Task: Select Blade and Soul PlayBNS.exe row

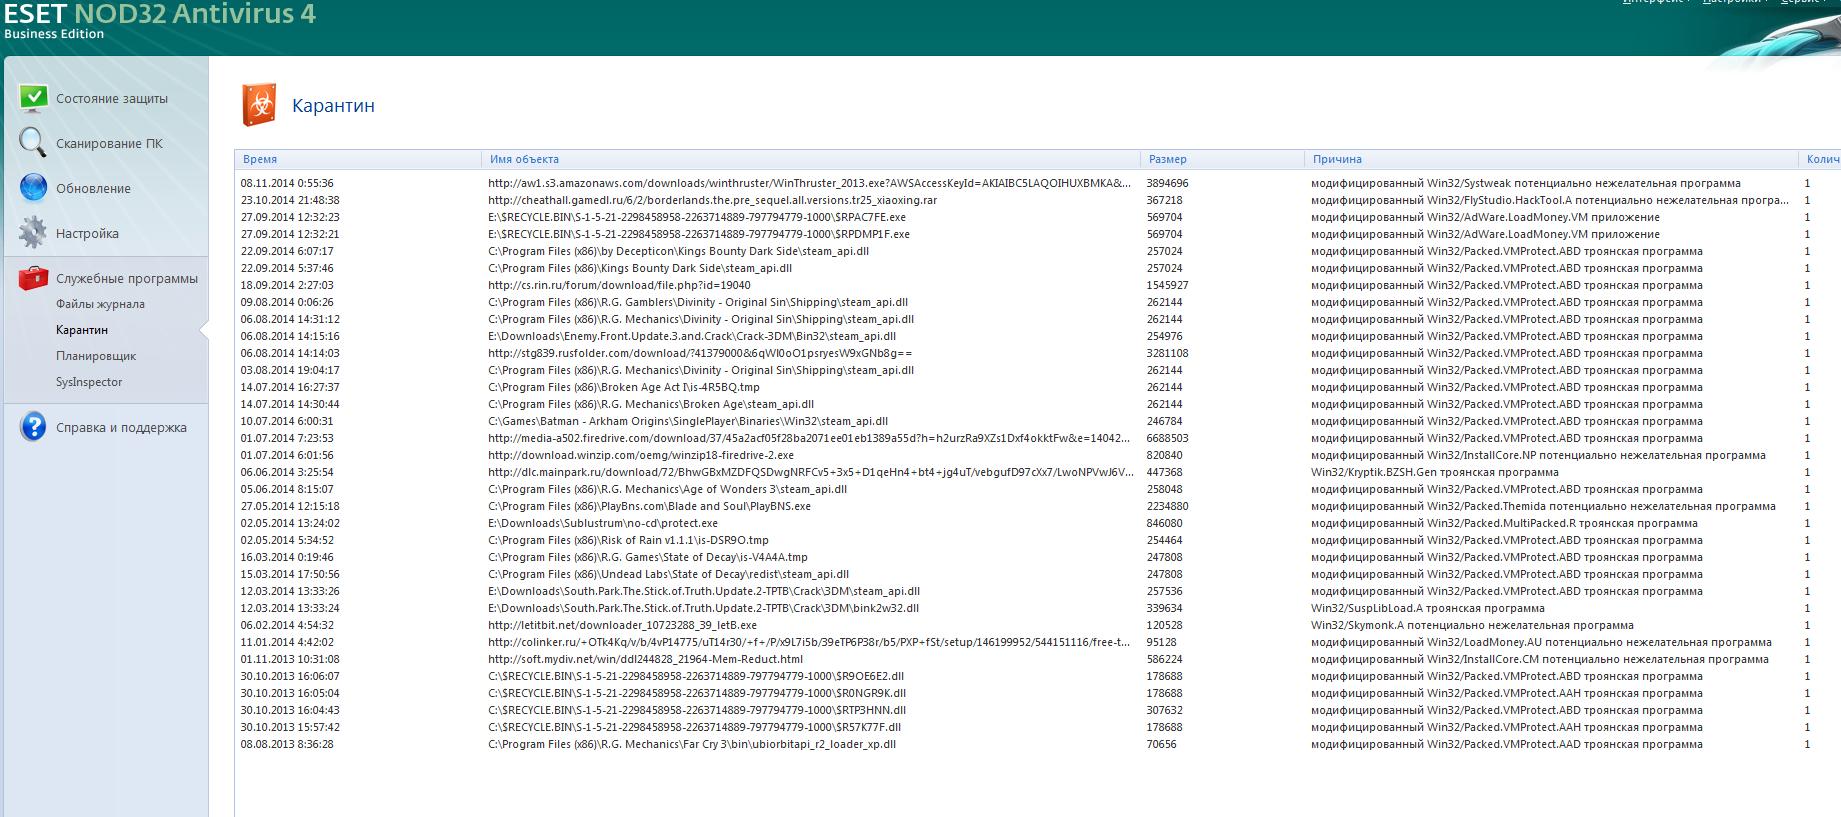Action: coord(1038,507)
